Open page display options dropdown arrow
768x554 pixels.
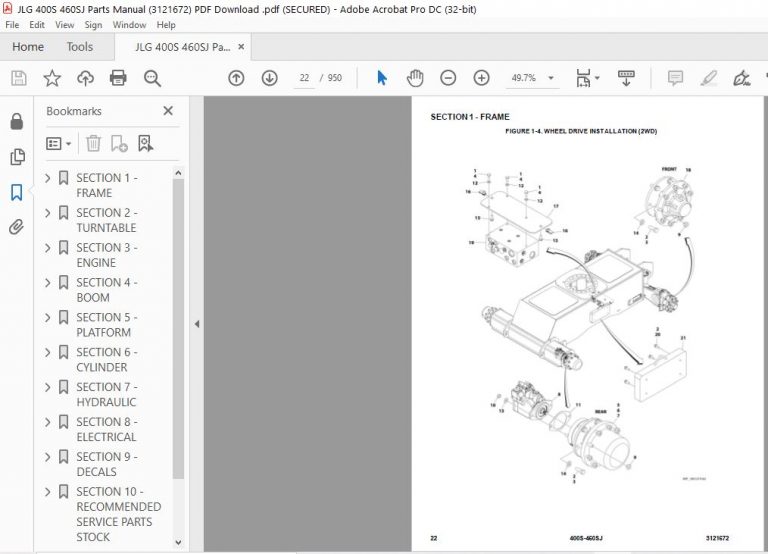click(x=597, y=78)
